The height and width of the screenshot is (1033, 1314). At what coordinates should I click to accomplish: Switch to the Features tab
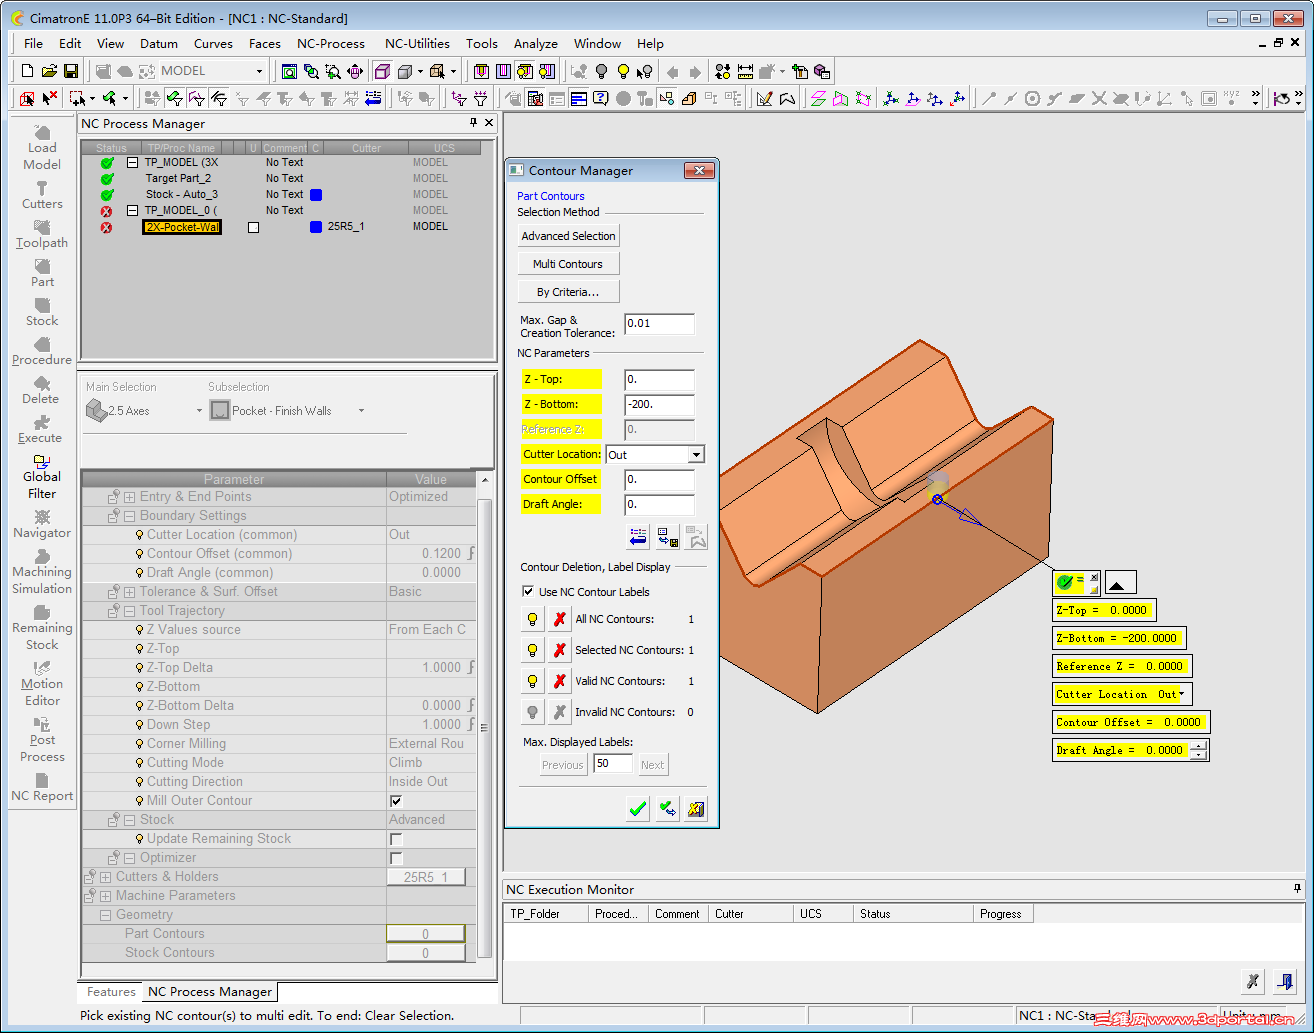pos(111,992)
